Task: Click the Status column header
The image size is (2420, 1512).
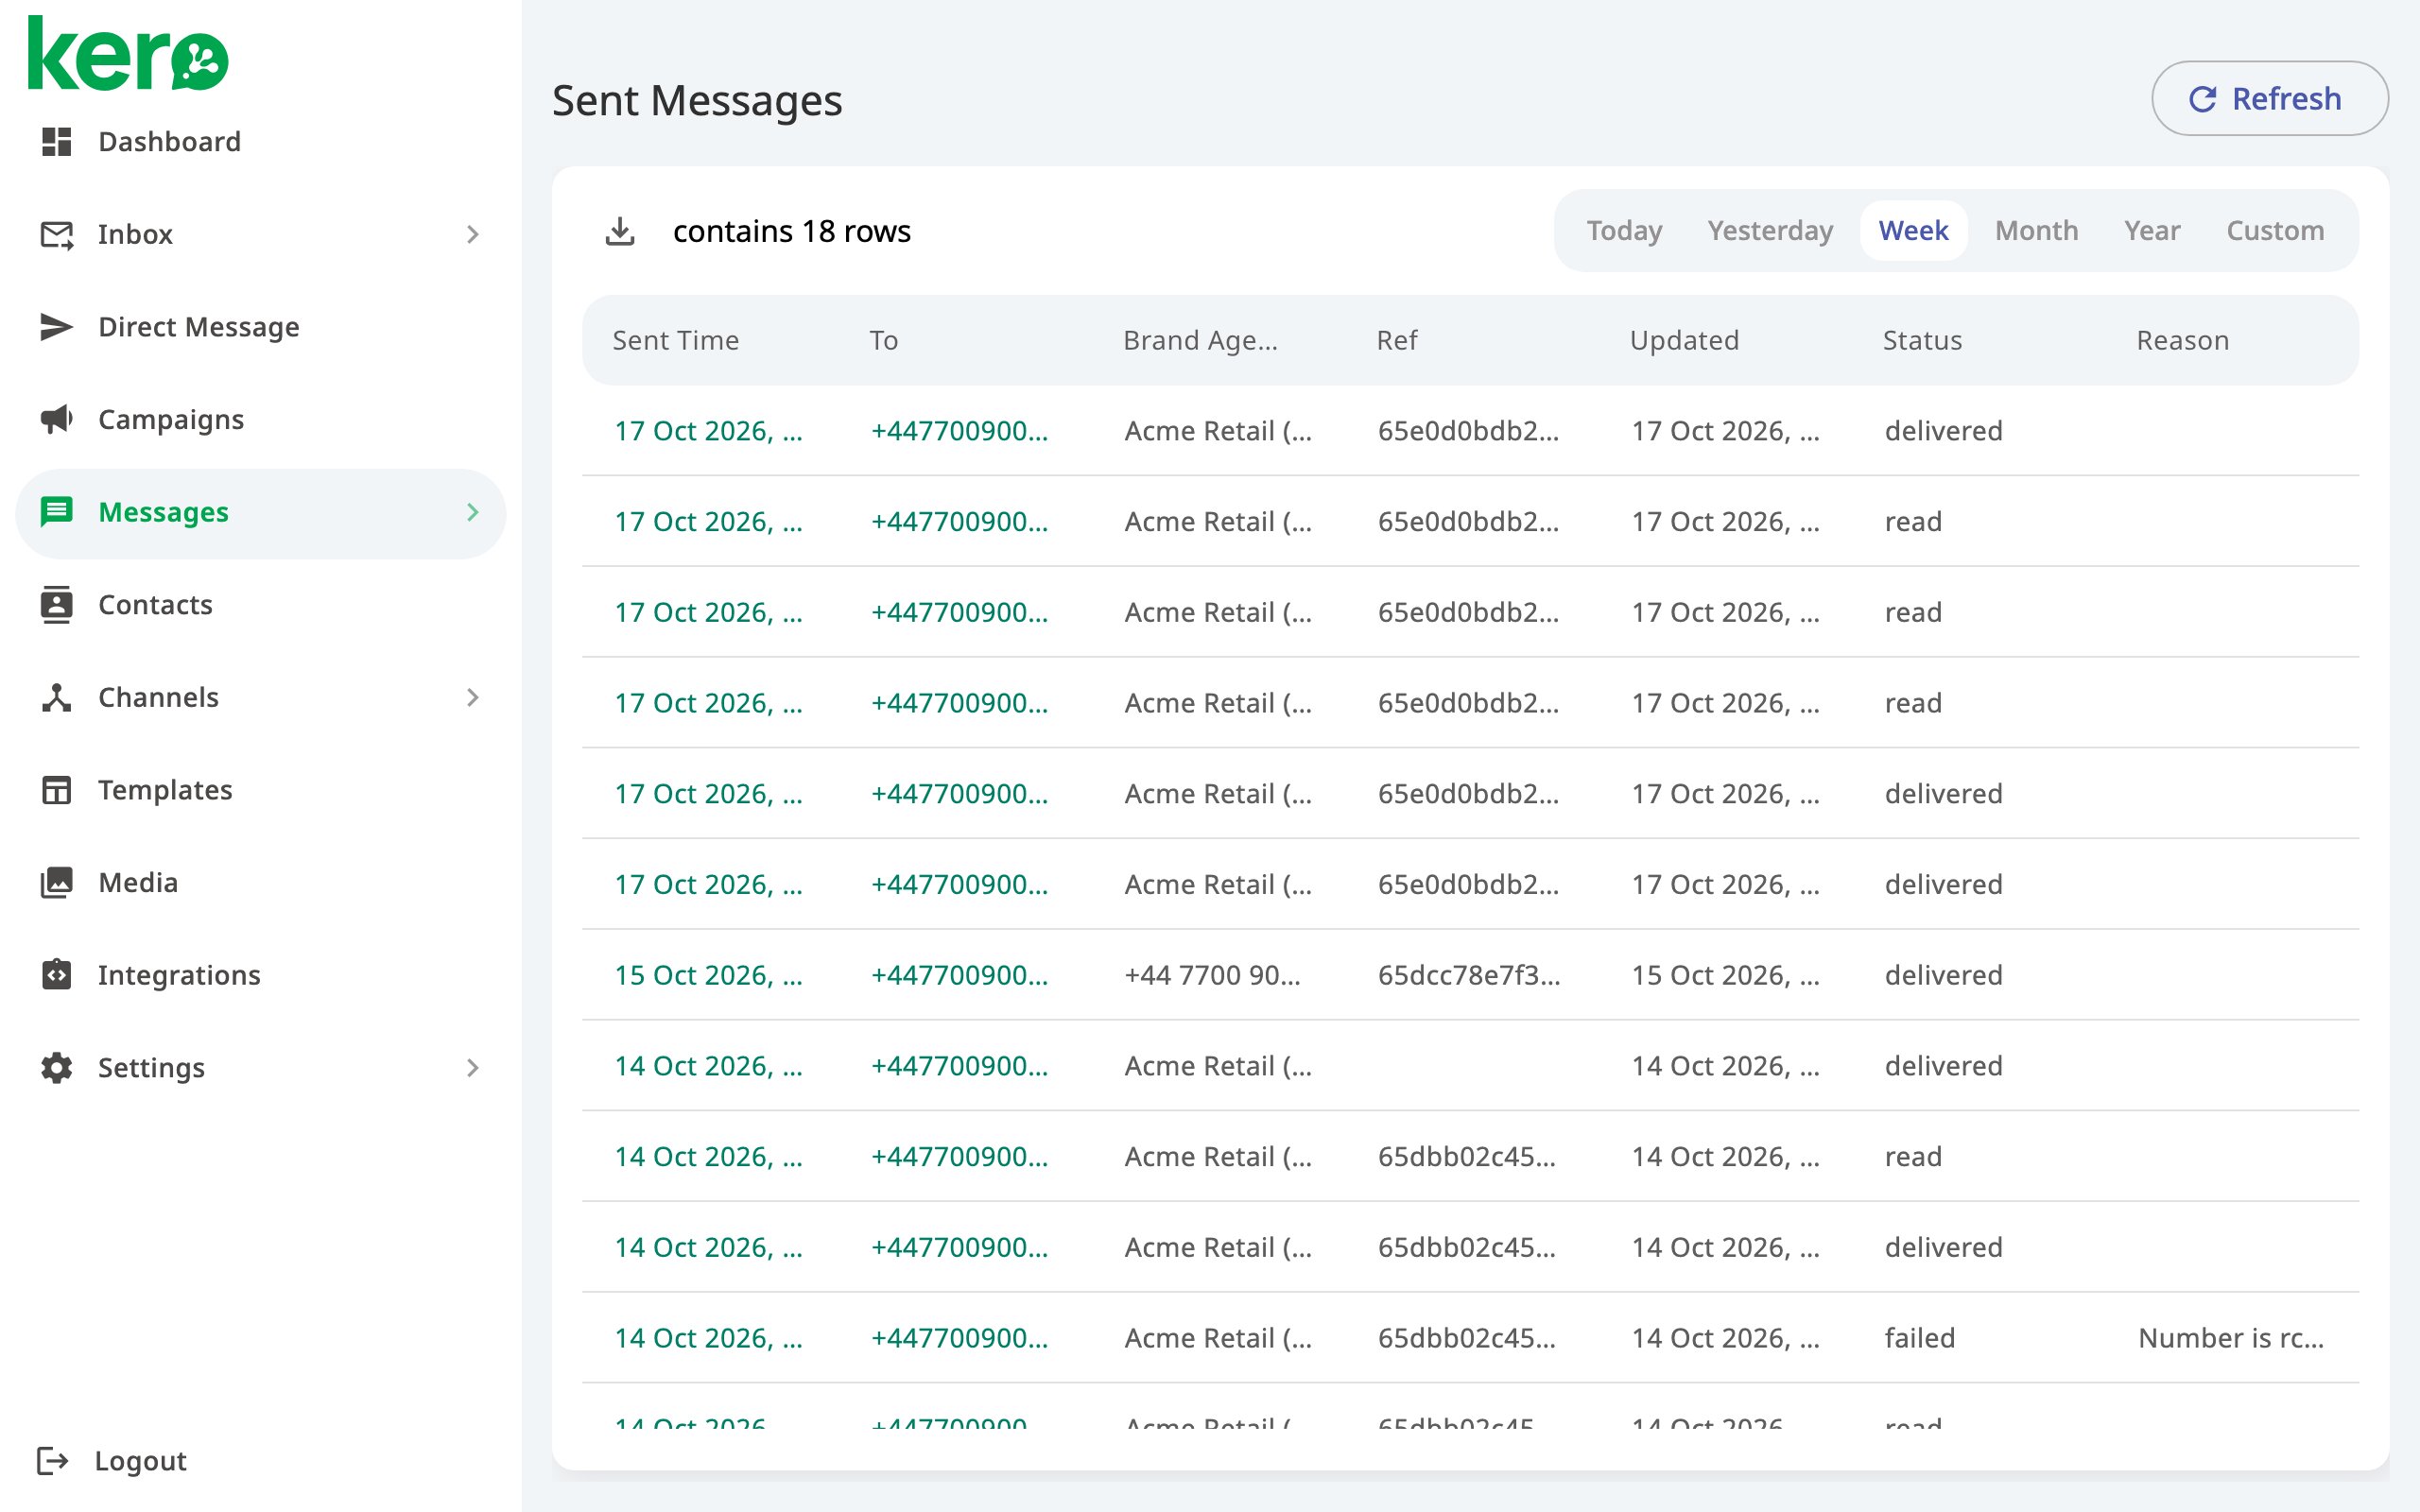Action: click(1922, 340)
